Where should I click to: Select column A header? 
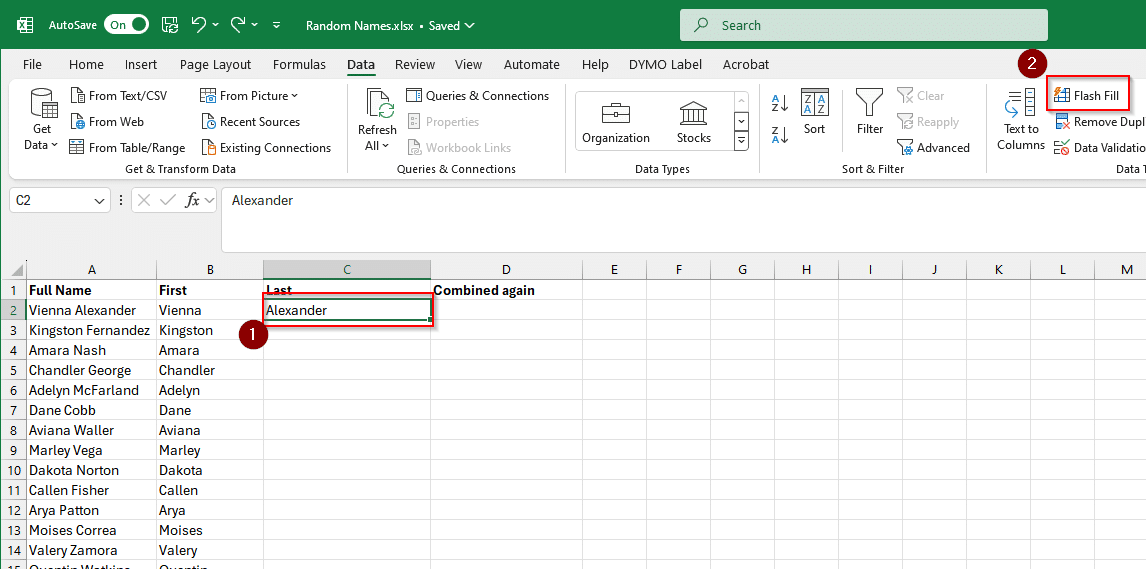coord(91,270)
